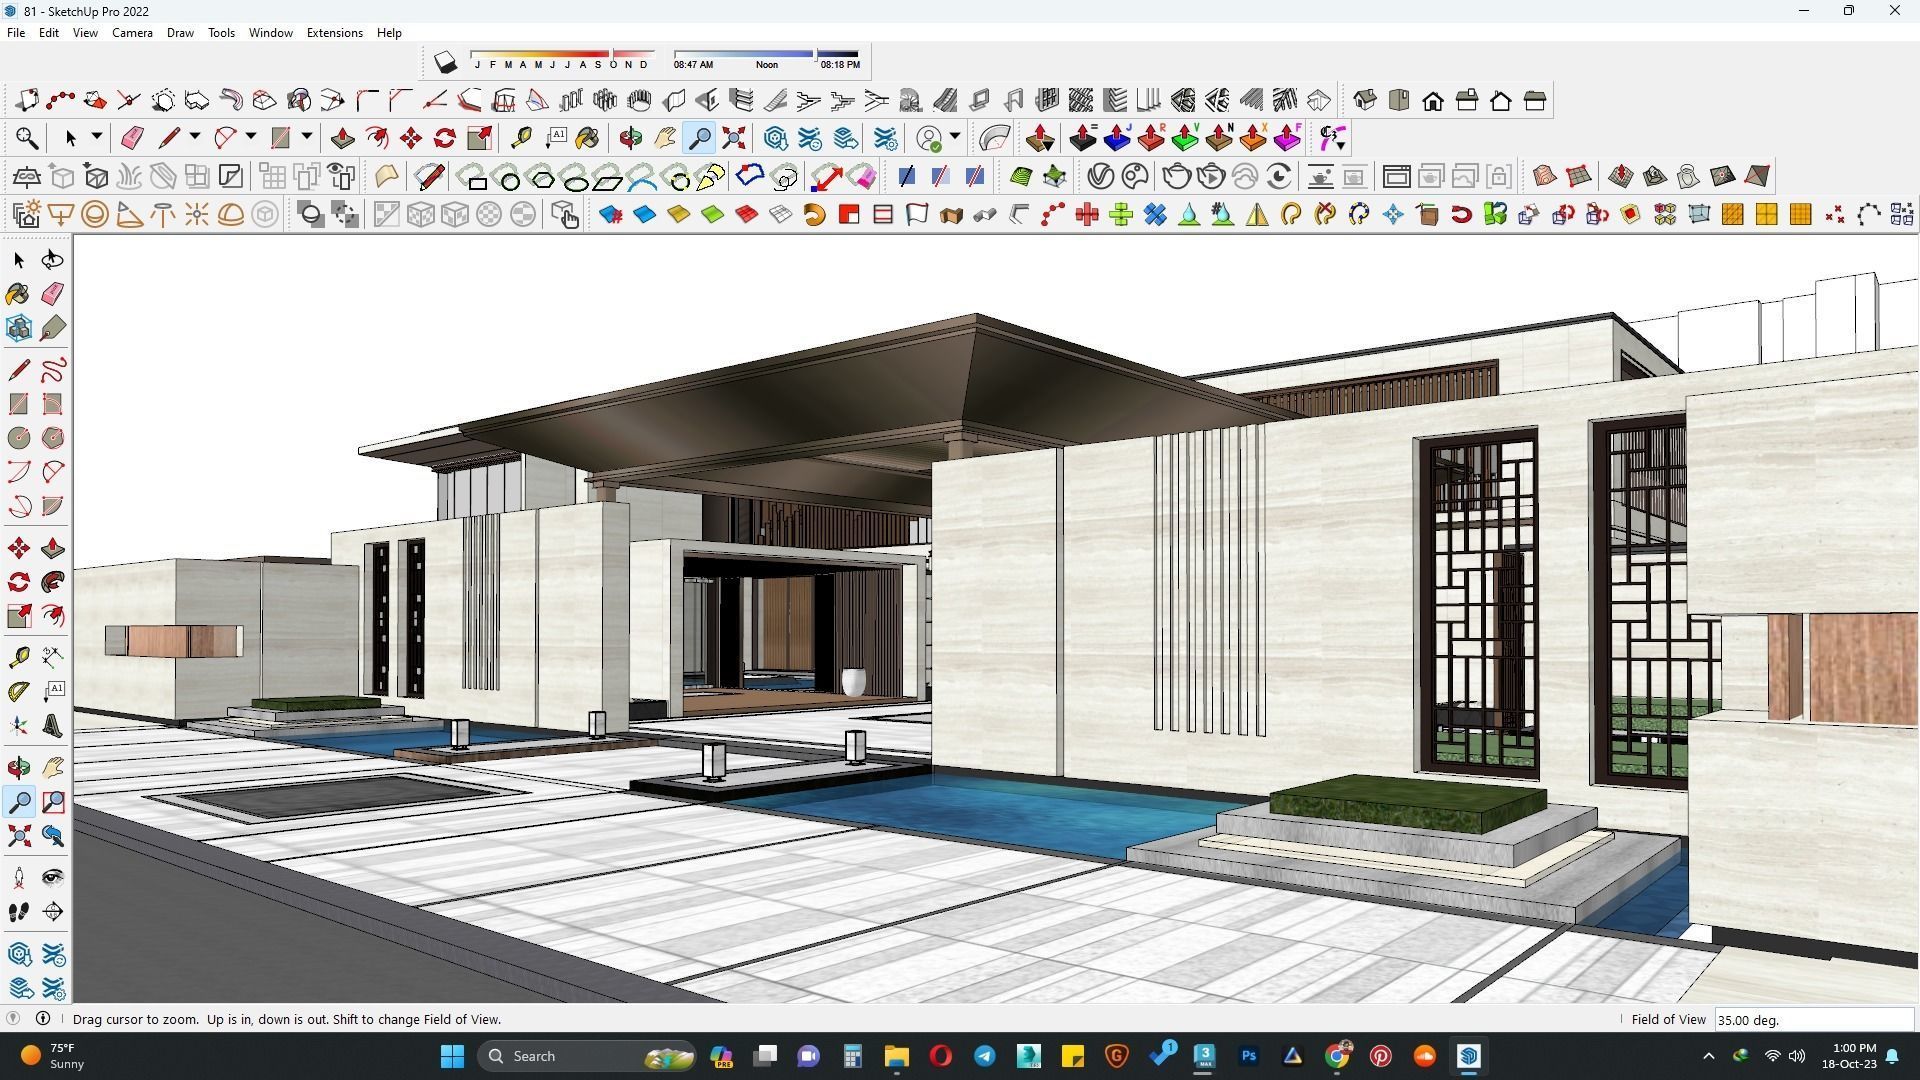Image resolution: width=1920 pixels, height=1080 pixels.
Task: Click the model info status bar icon
Action: (43, 1019)
